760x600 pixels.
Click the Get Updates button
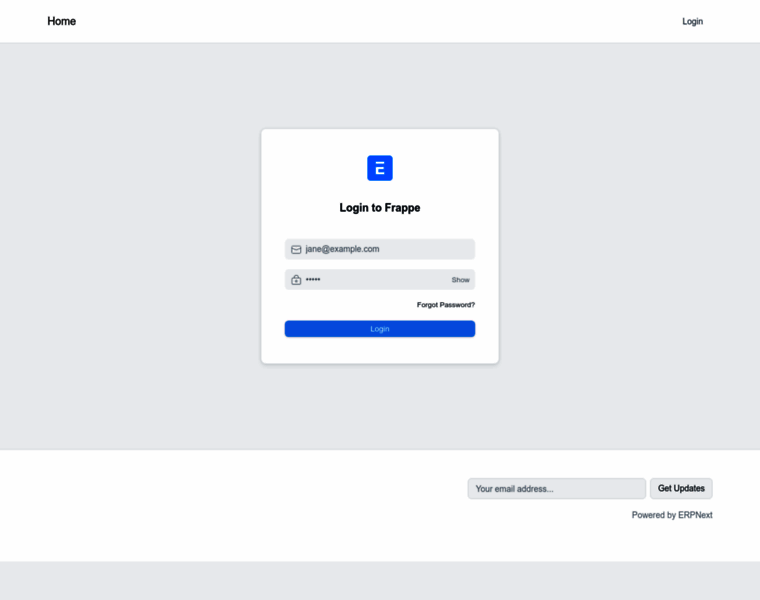[681, 489]
